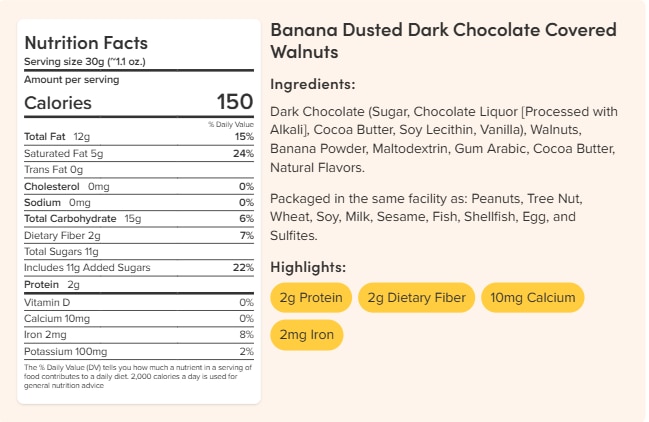Click the Ingredients heading

[x=313, y=84]
